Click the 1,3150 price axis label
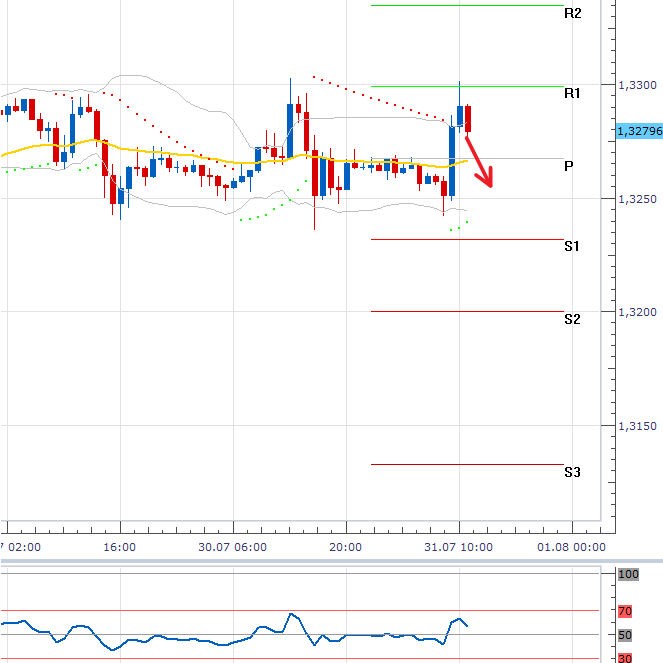Viewport: 663px width, 663px height. tap(637, 426)
